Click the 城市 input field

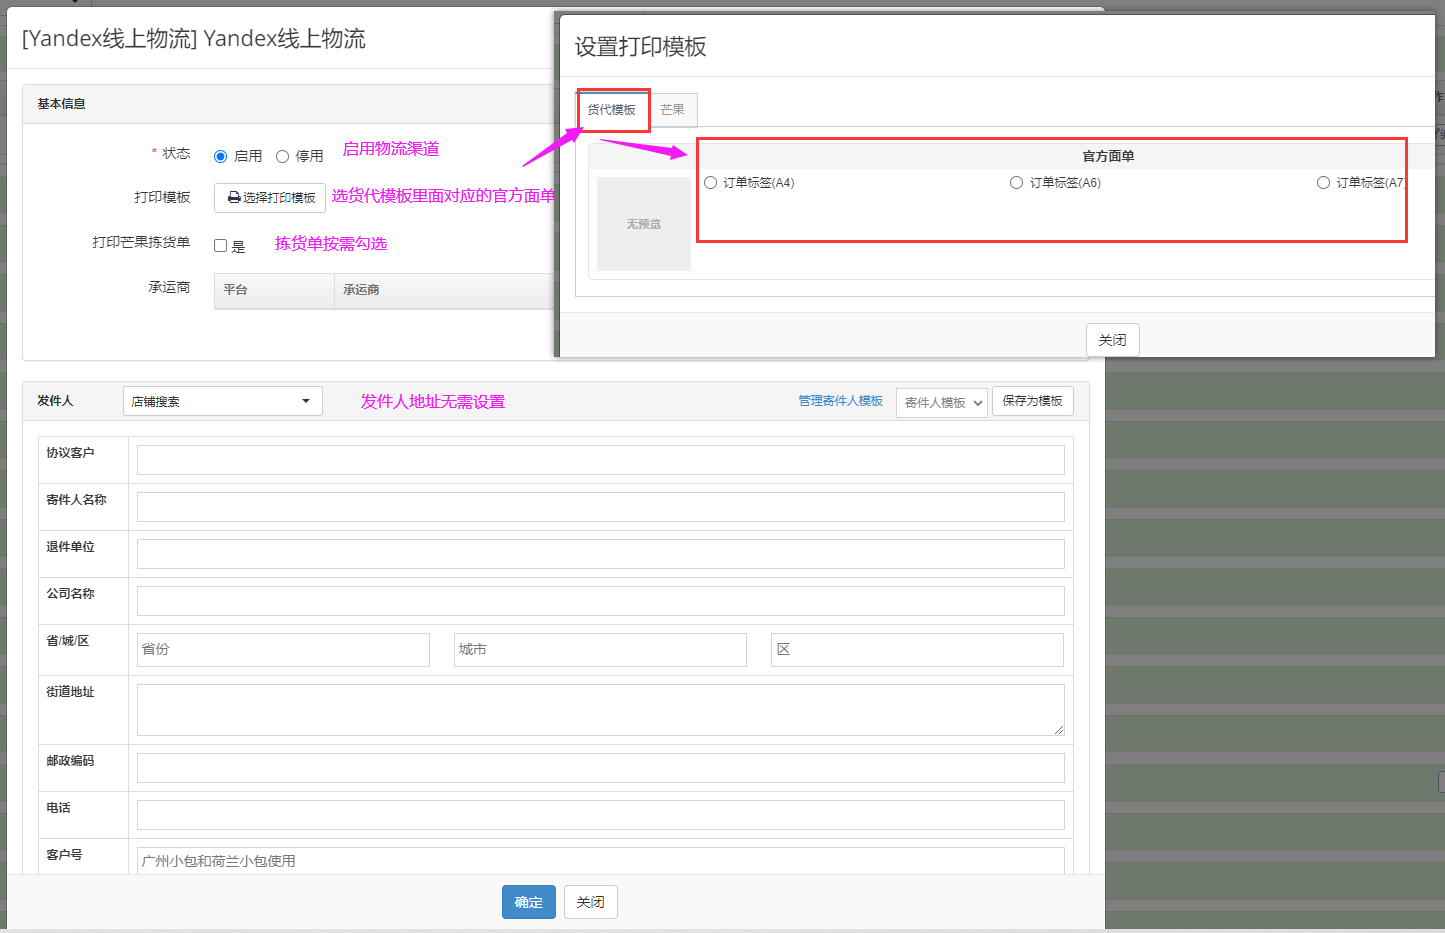pyautogui.click(x=600, y=650)
